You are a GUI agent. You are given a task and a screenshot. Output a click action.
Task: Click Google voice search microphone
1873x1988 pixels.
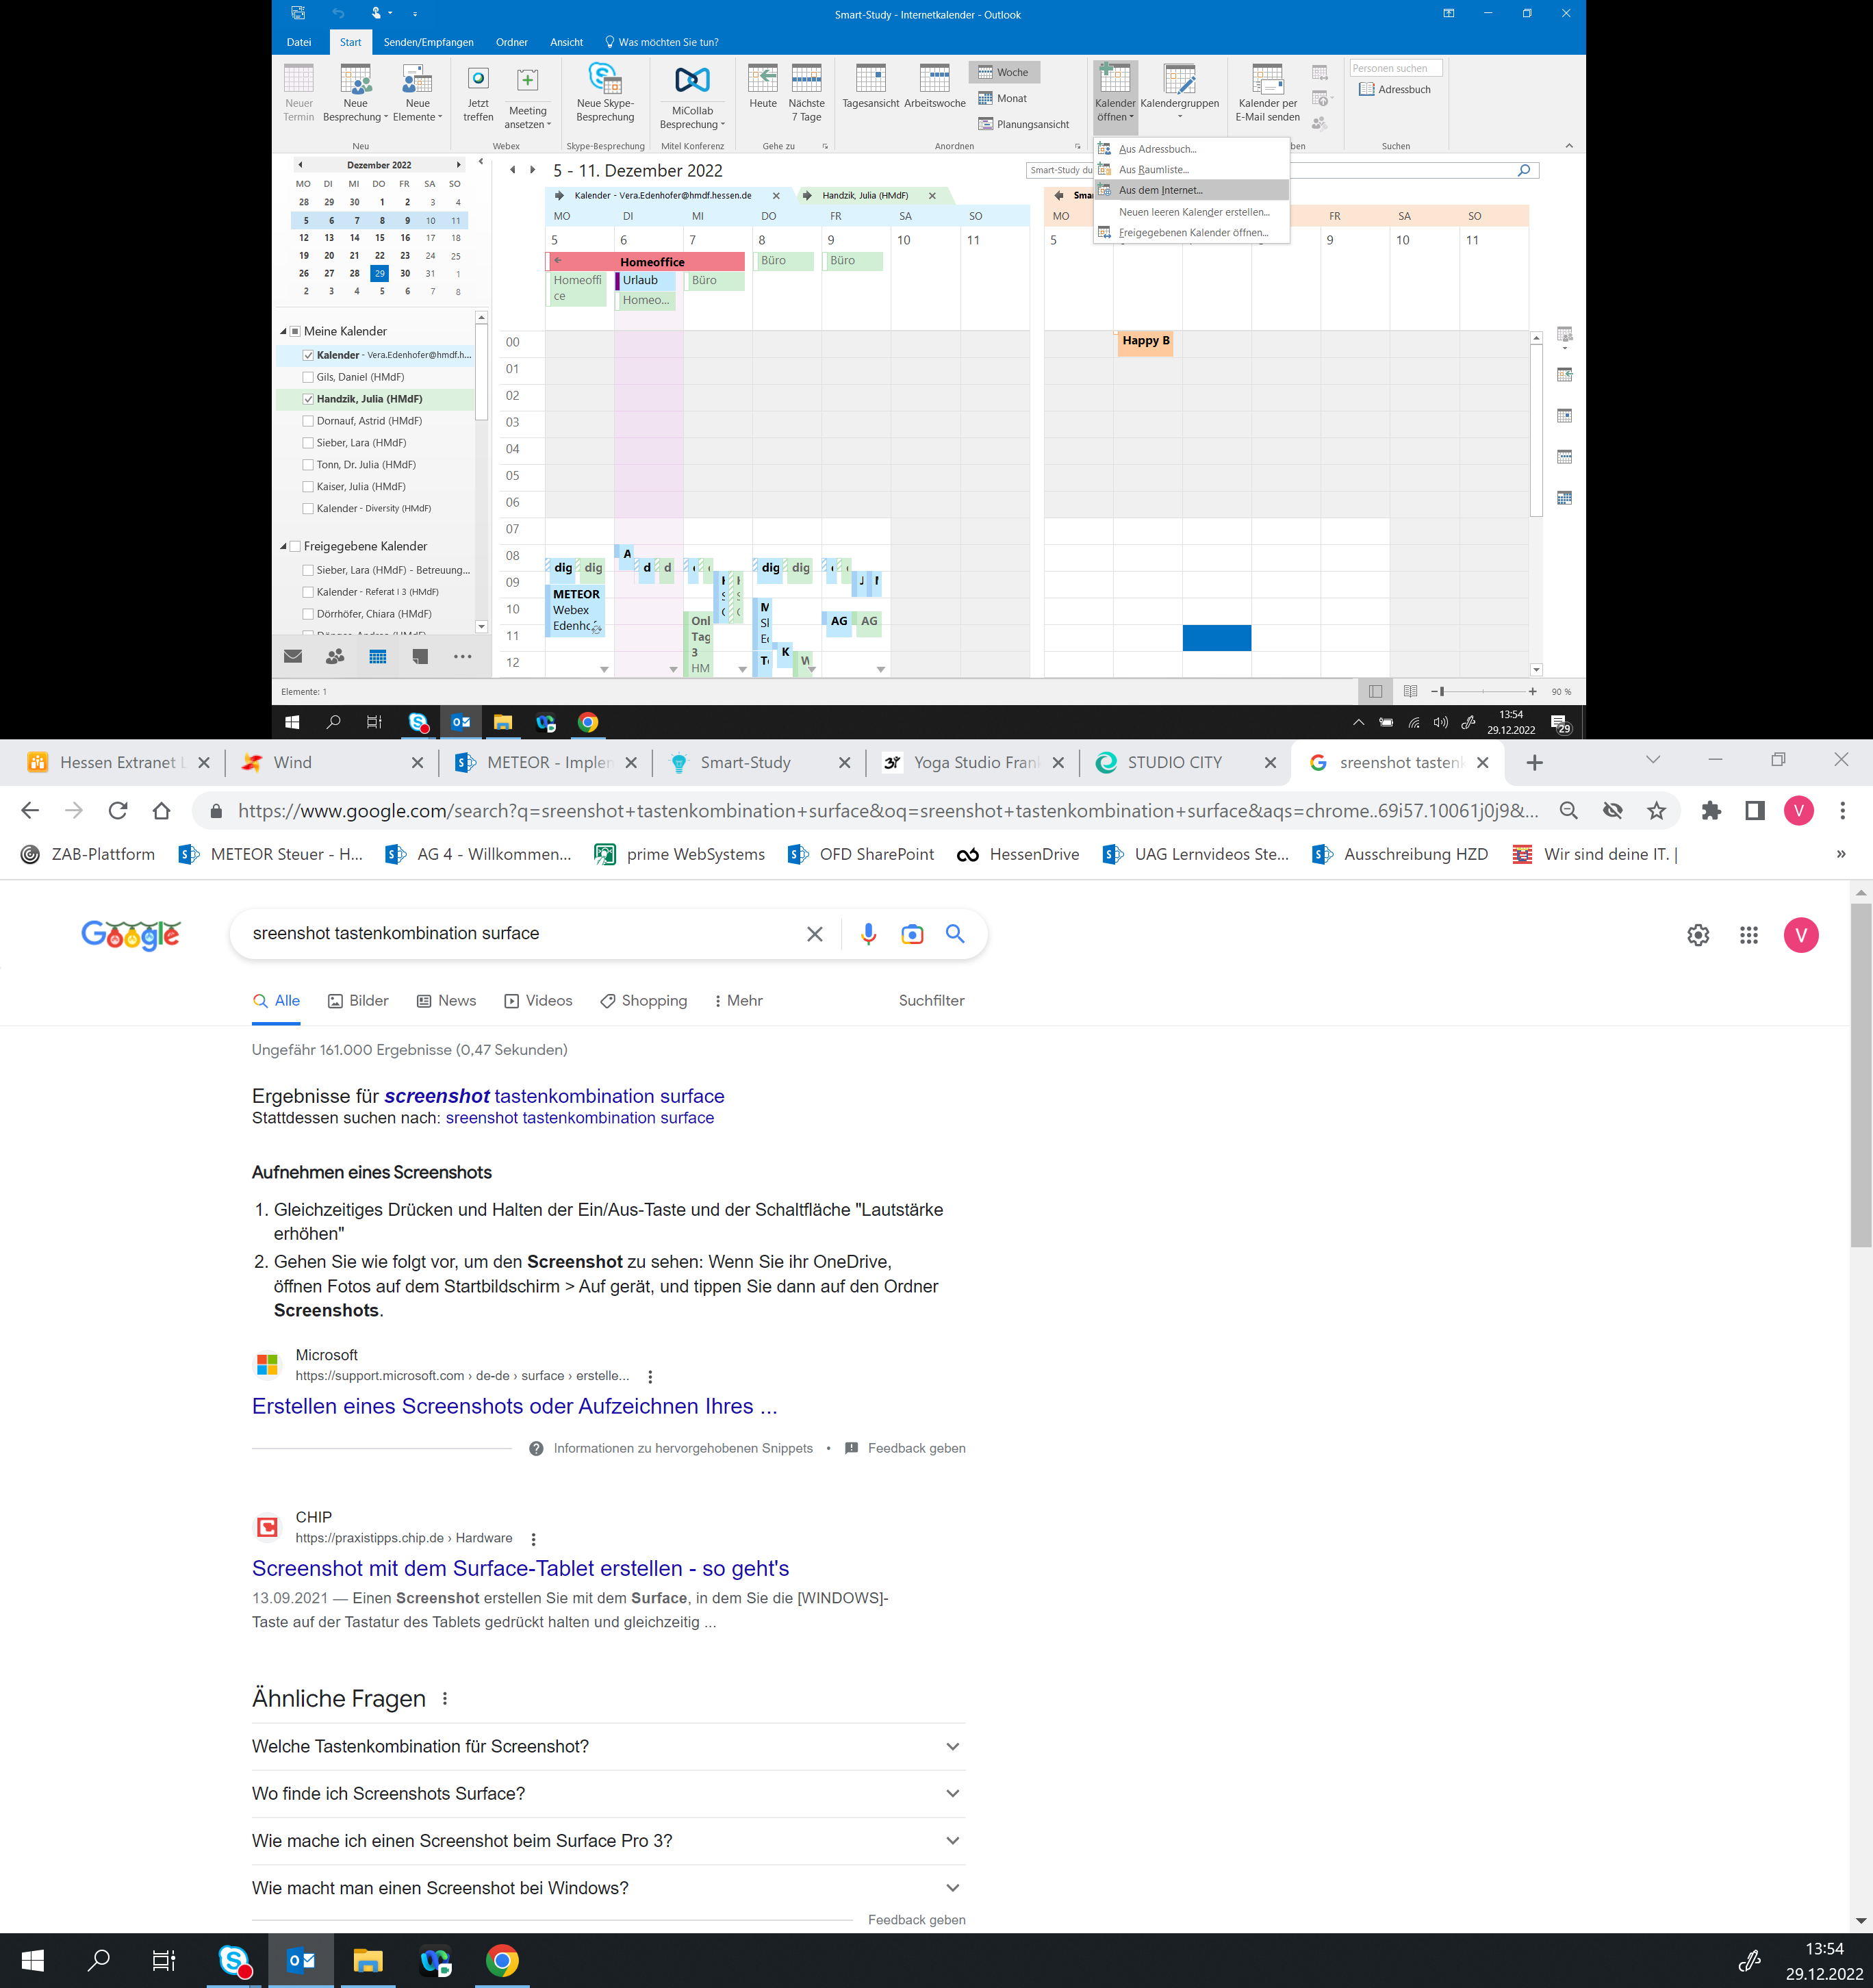click(868, 933)
